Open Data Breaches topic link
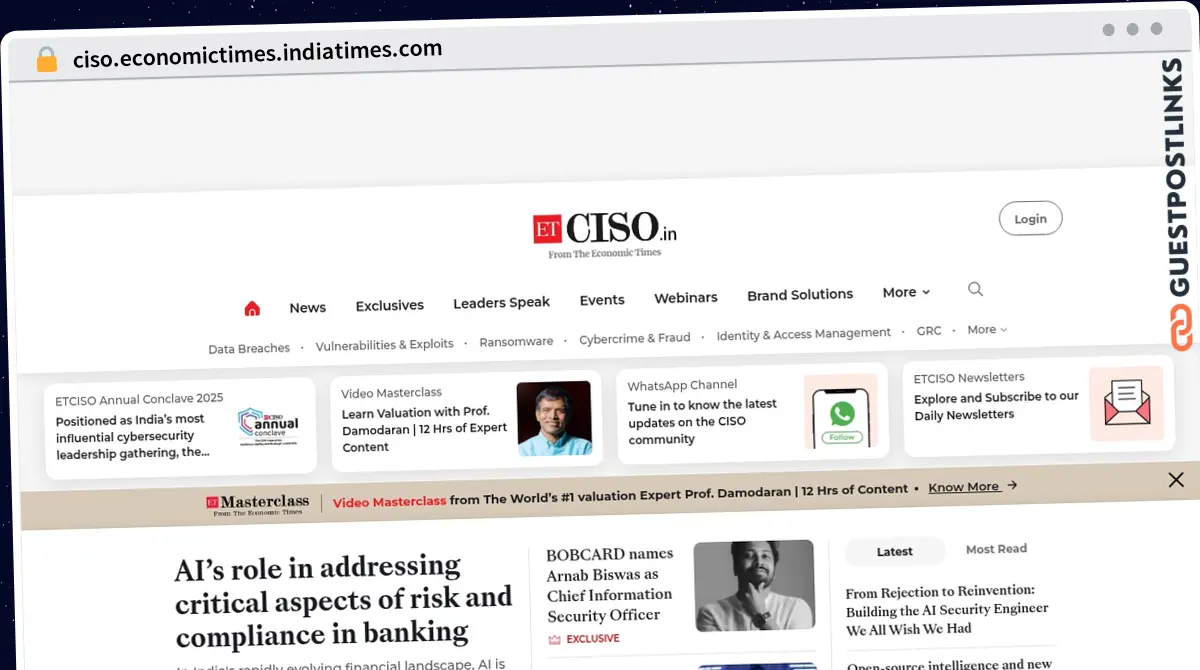 (249, 348)
